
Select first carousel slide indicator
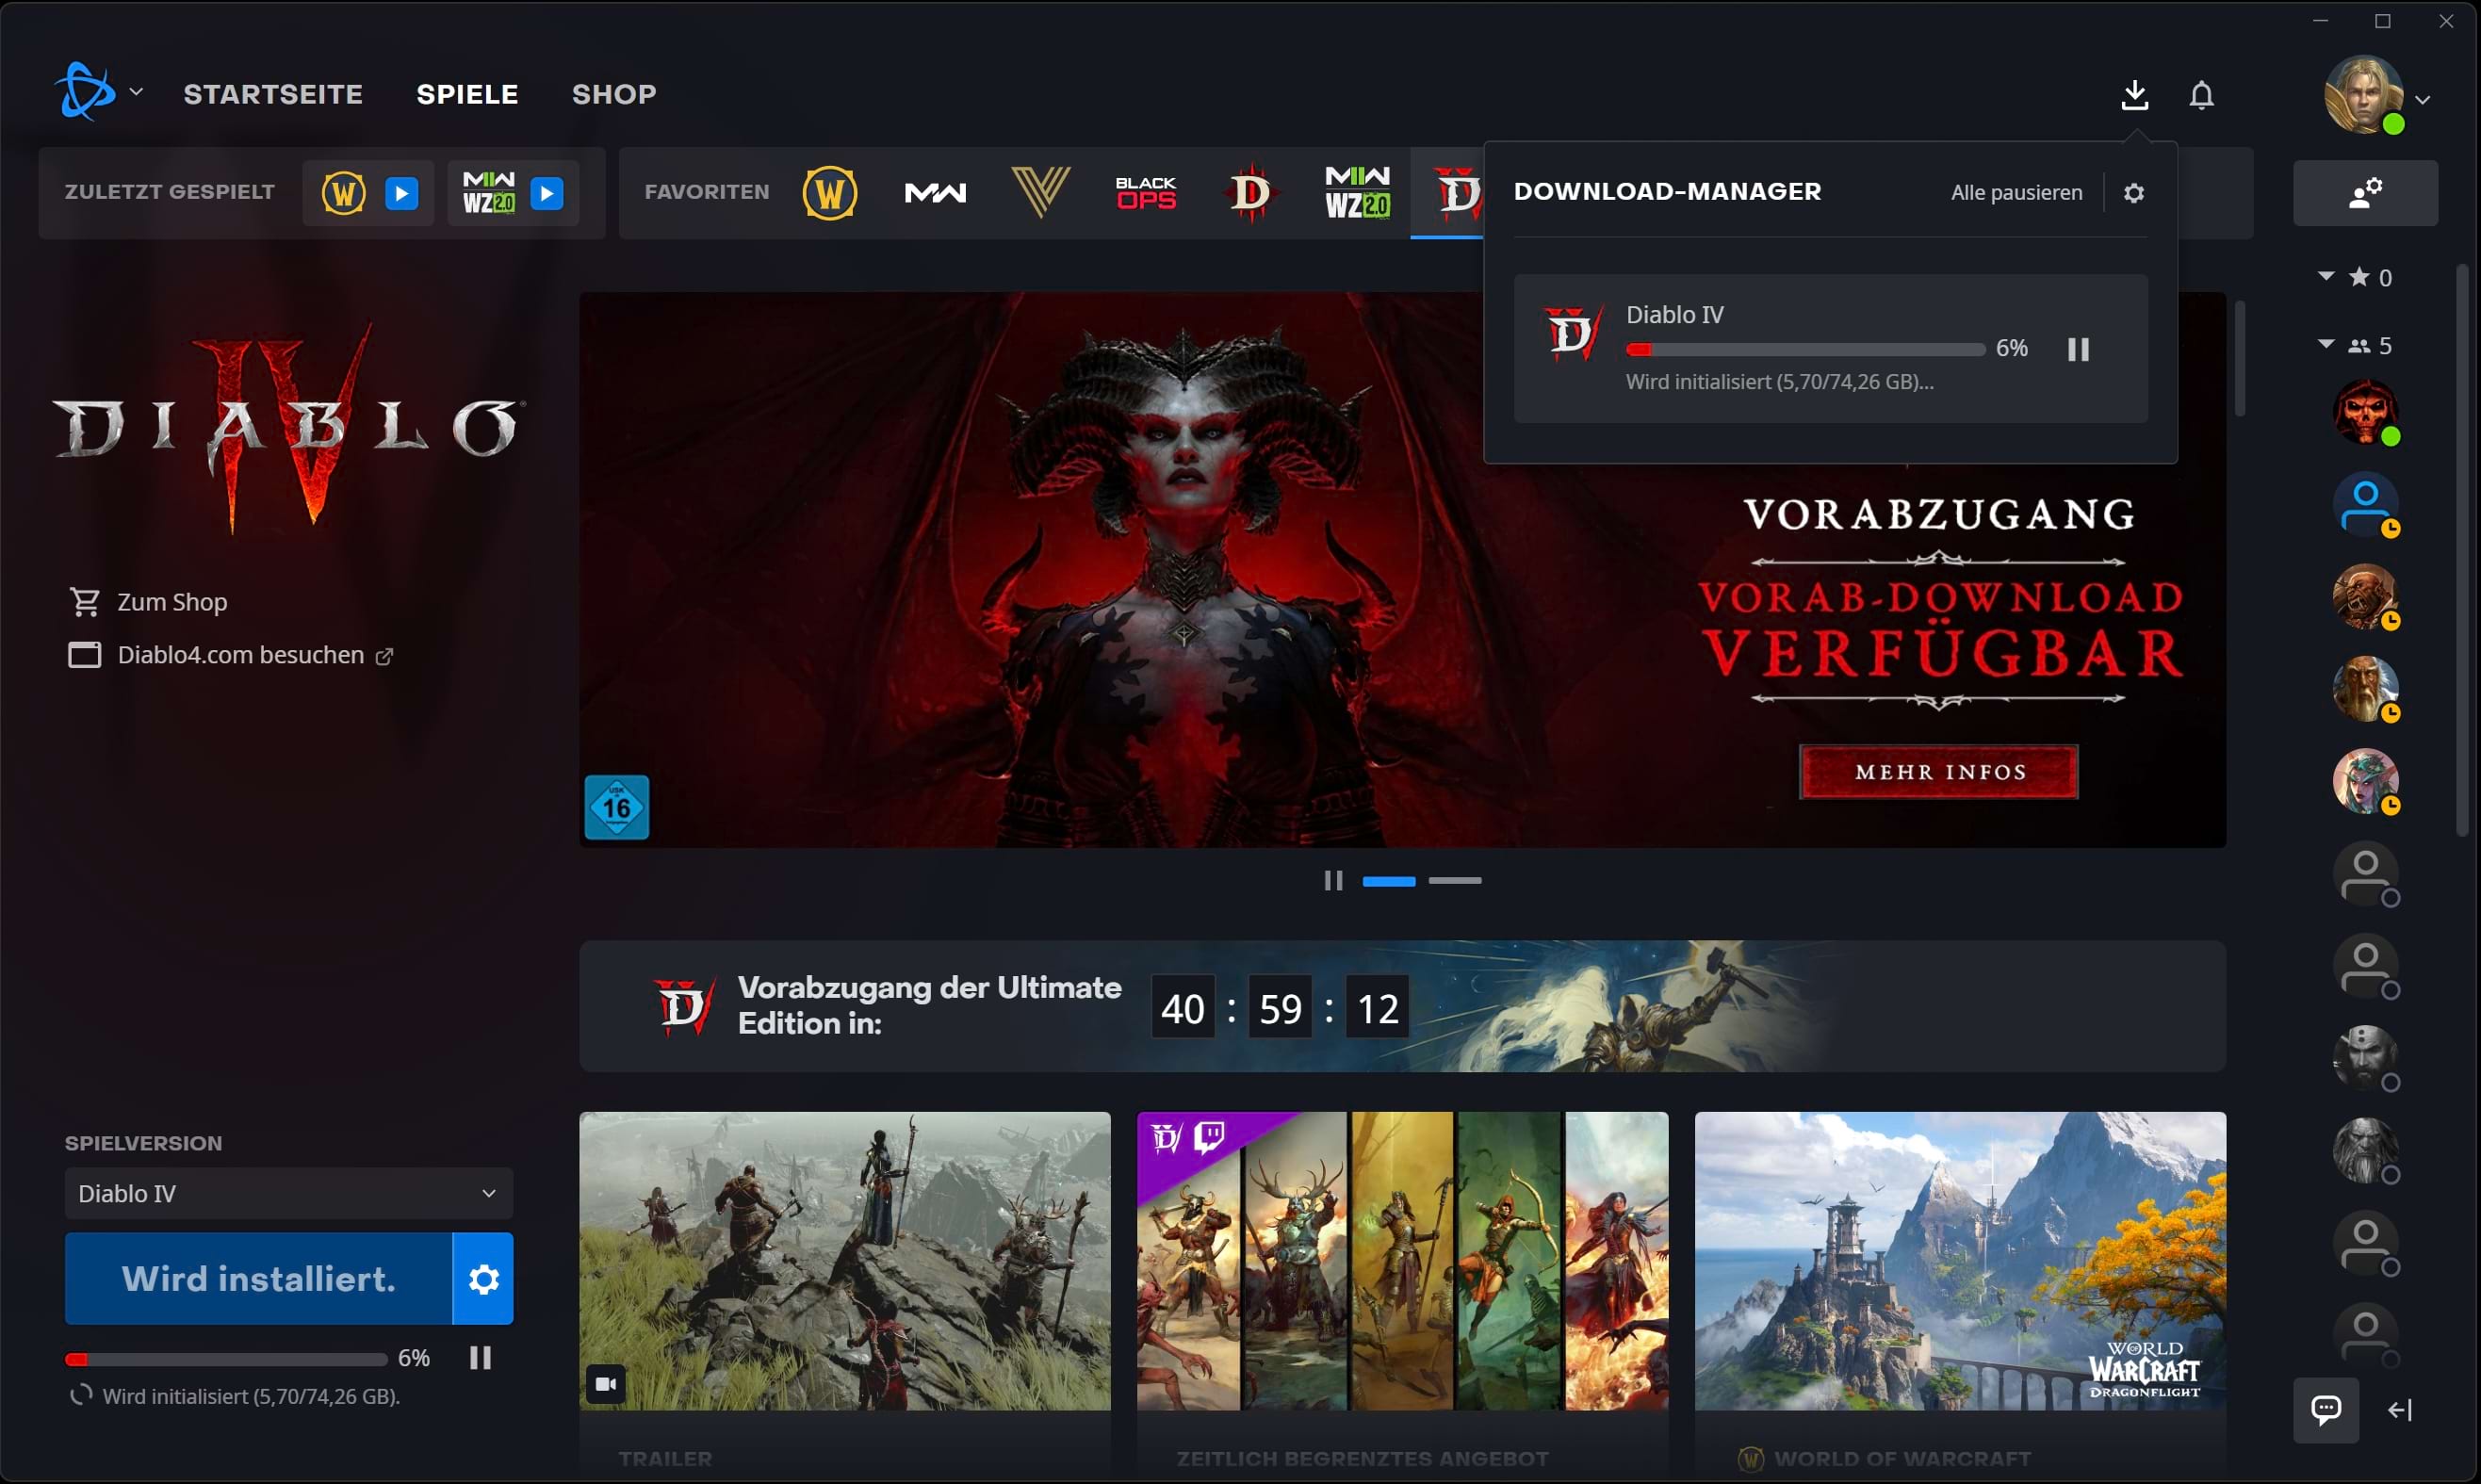1389,881
